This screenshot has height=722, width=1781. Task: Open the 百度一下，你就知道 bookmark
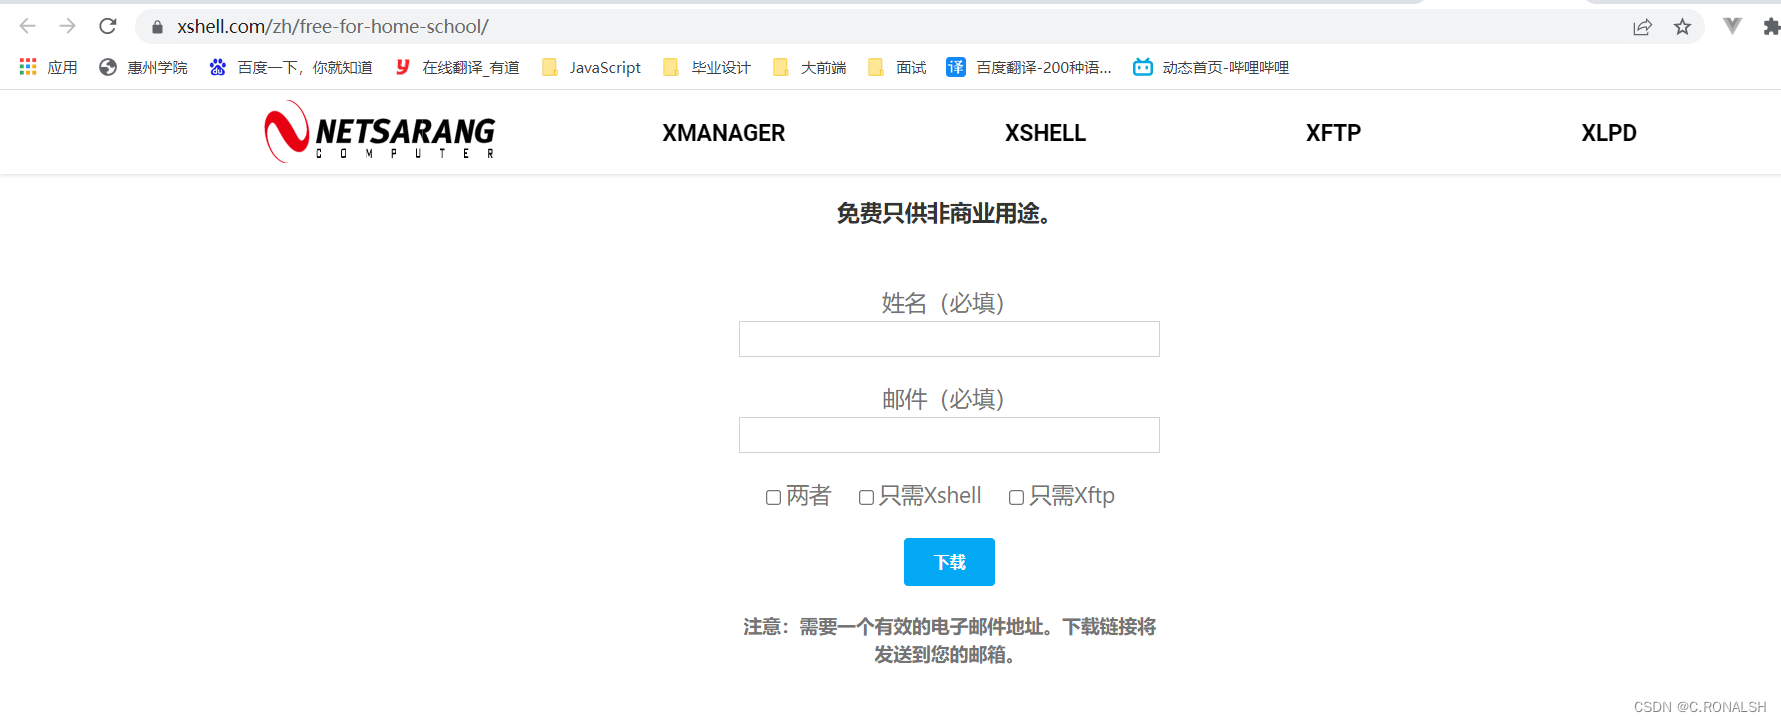291,67
